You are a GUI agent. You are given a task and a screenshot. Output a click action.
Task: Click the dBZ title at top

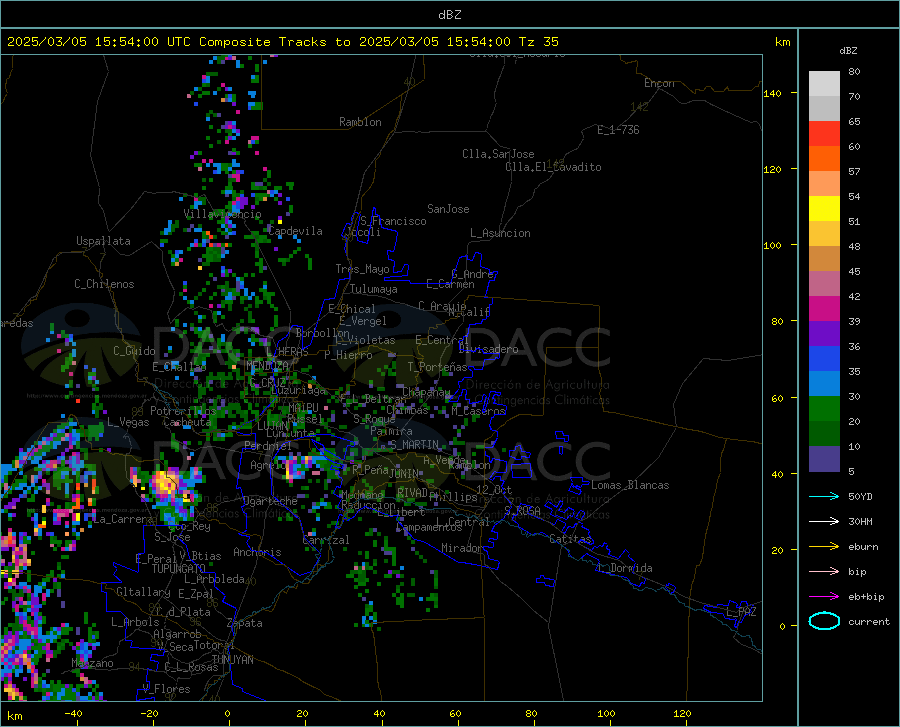point(449,15)
